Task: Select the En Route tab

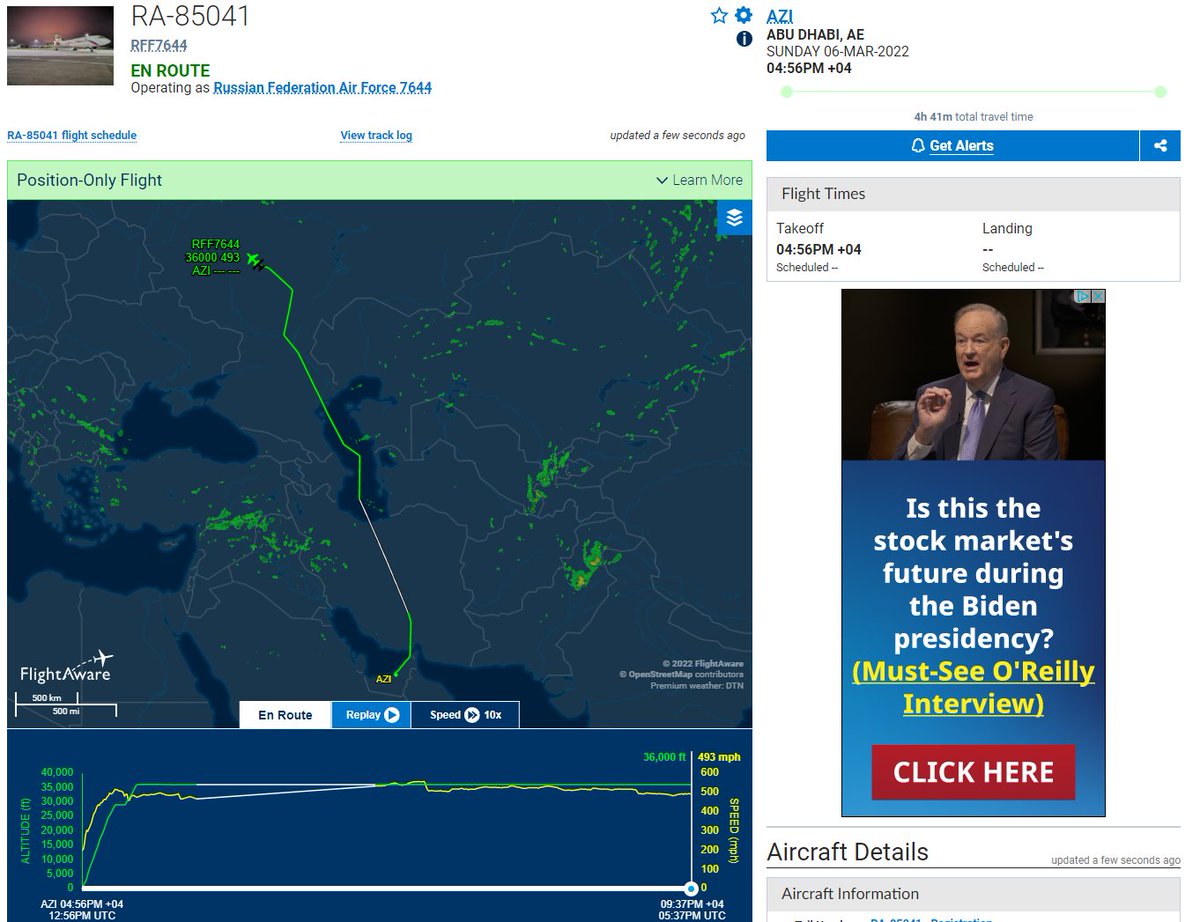Action: click(285, 715)
